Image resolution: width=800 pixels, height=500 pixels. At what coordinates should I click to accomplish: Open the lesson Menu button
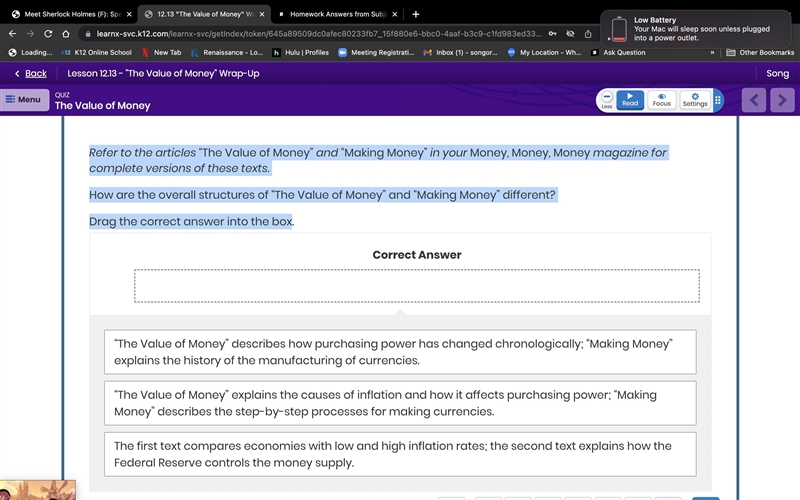pyautogui.click(x=24, y=99)
